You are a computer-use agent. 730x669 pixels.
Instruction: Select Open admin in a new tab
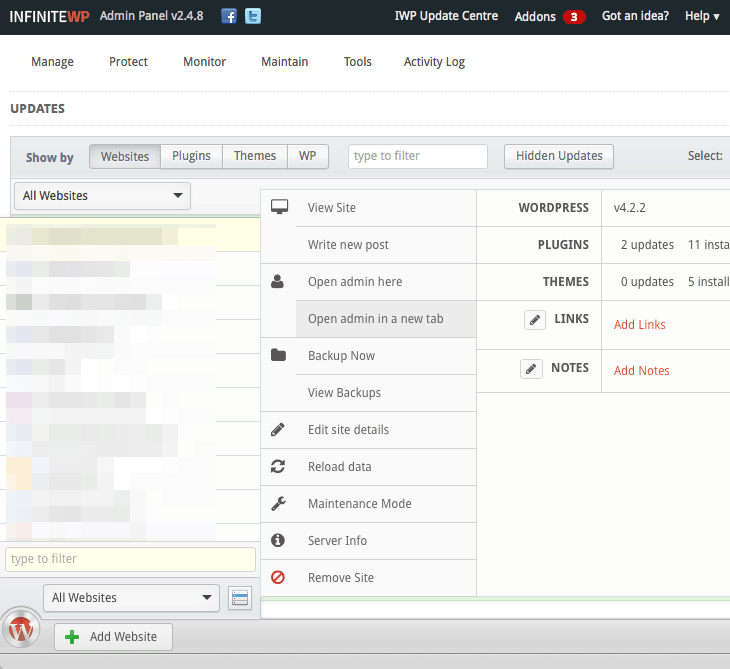click(386, 319)
